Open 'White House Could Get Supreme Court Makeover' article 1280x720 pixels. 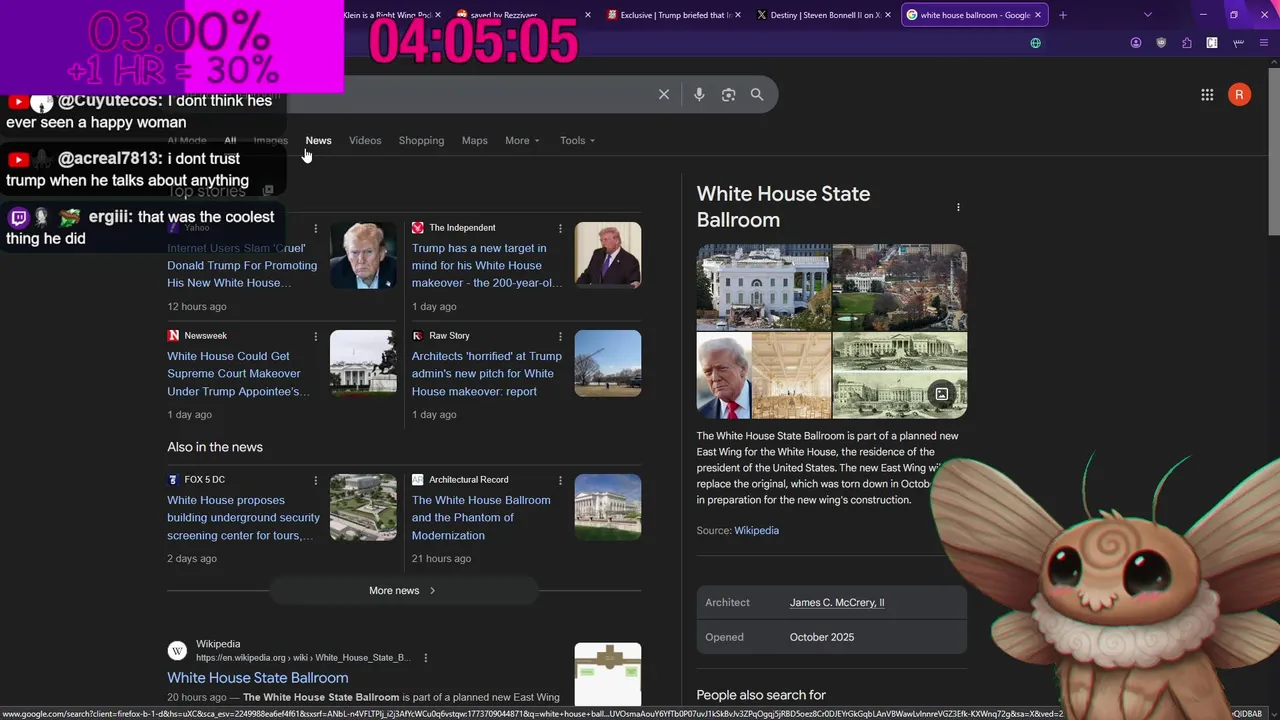click(x=238, y=374)
